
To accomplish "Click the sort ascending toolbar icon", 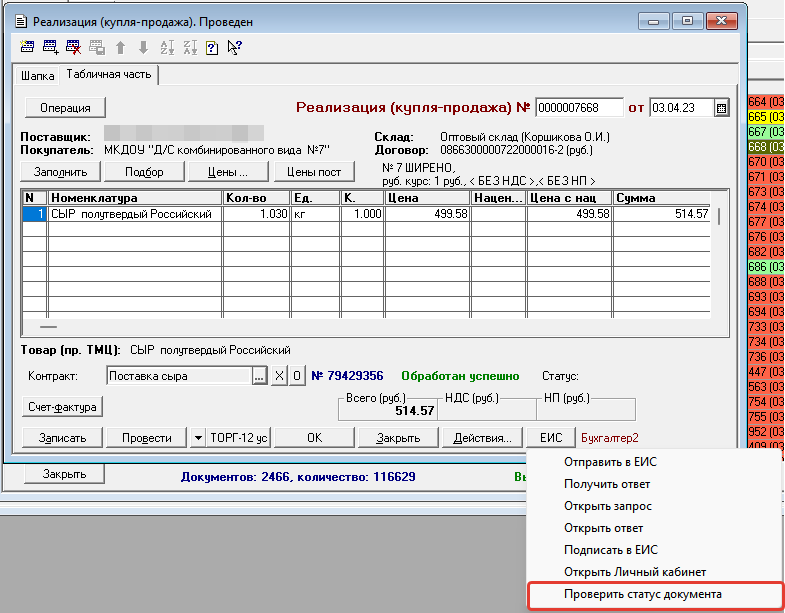I will [167, 47].
